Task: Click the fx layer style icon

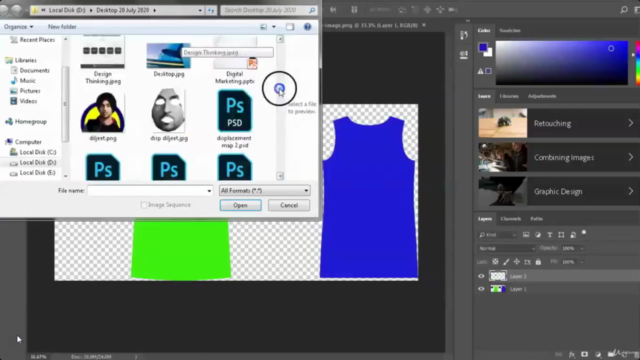Action: tap(571, 354)
